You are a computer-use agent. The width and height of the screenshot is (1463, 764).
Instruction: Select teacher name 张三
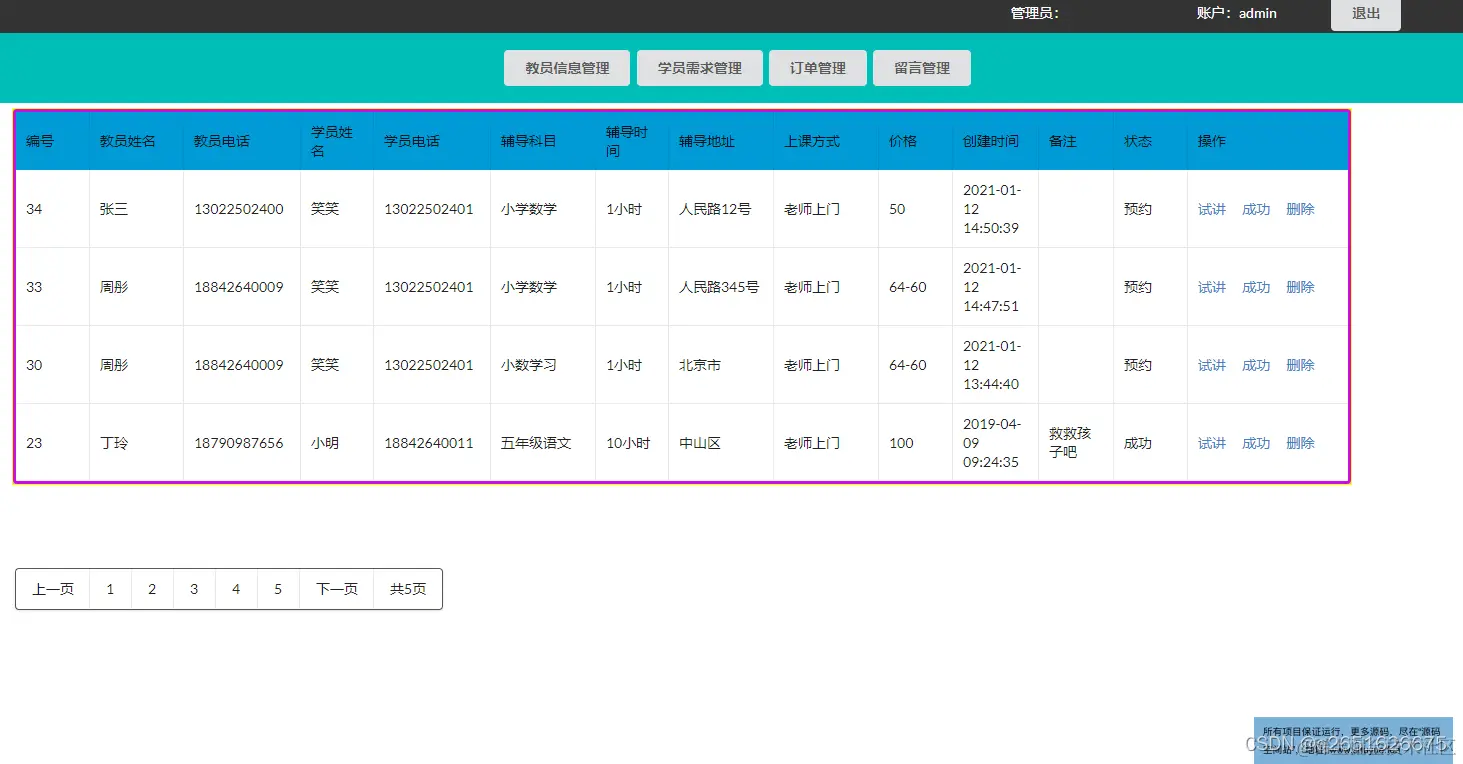click(114, 209)
